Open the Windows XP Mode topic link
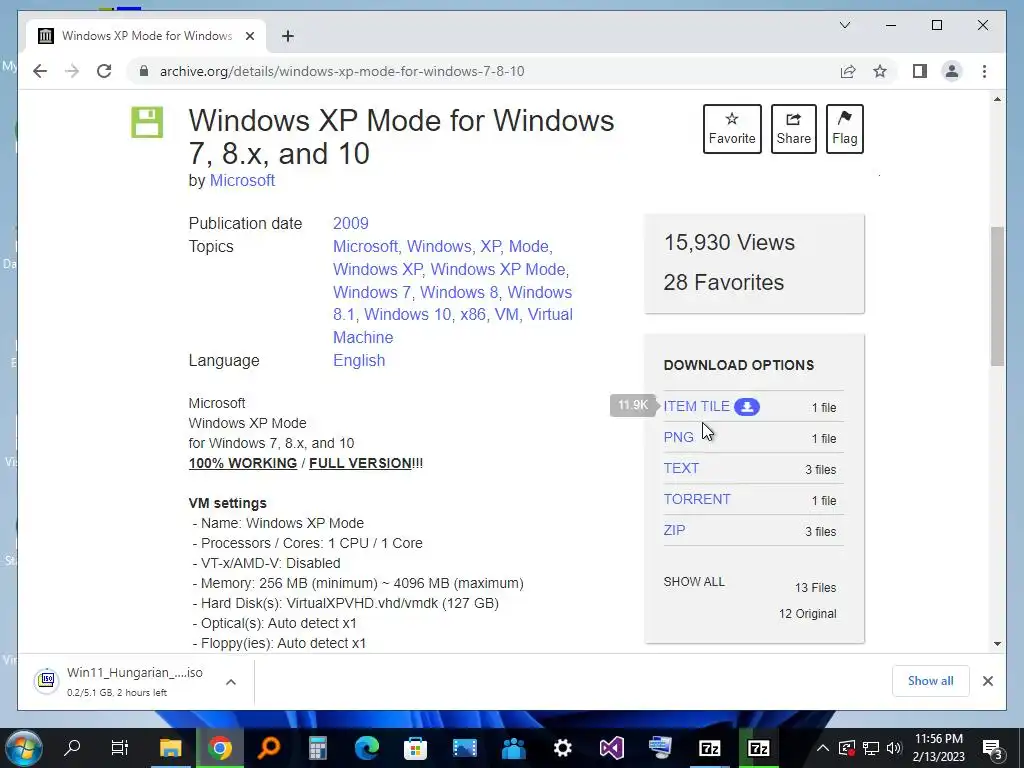The height and width of the screenshot is (768, 1024). tap(497, 269)
